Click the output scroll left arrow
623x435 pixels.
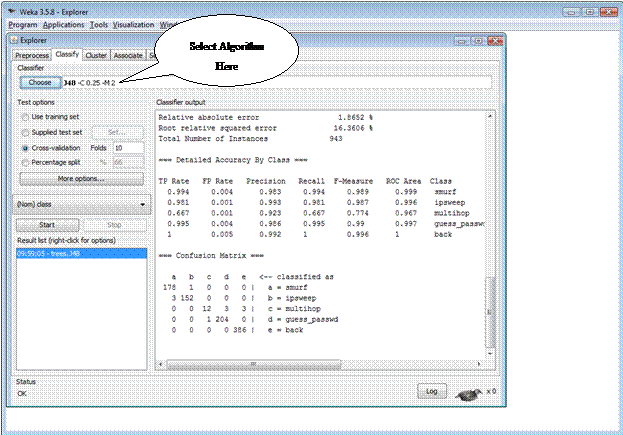pos(161,364)
